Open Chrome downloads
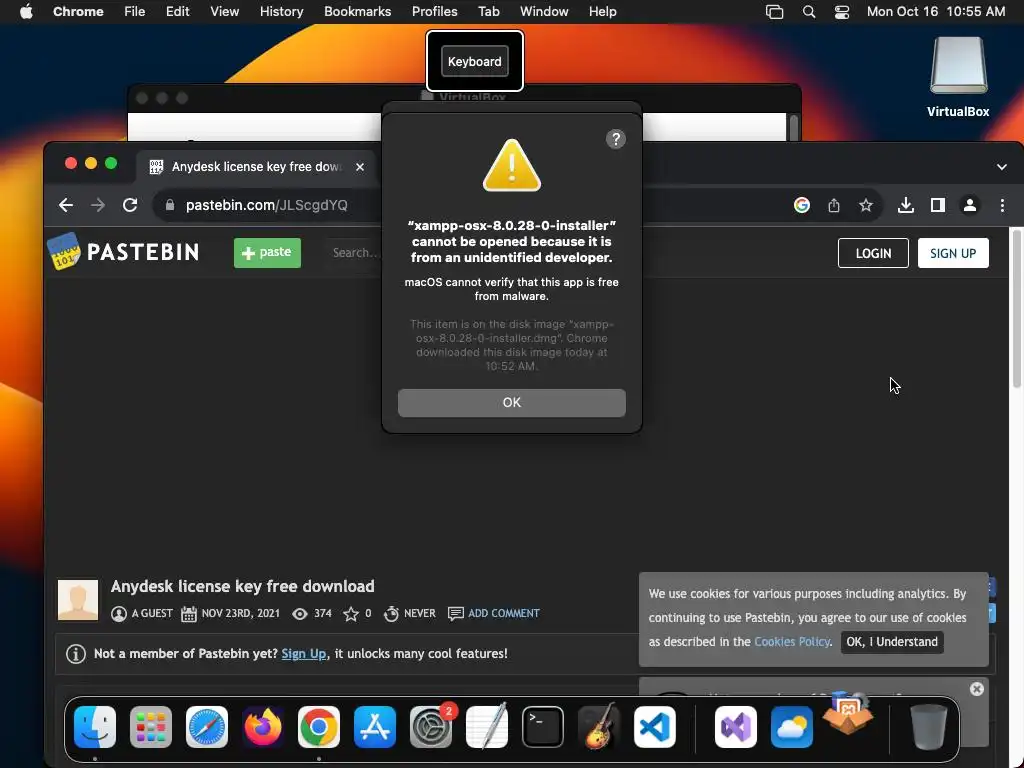 tap(905, 205)
